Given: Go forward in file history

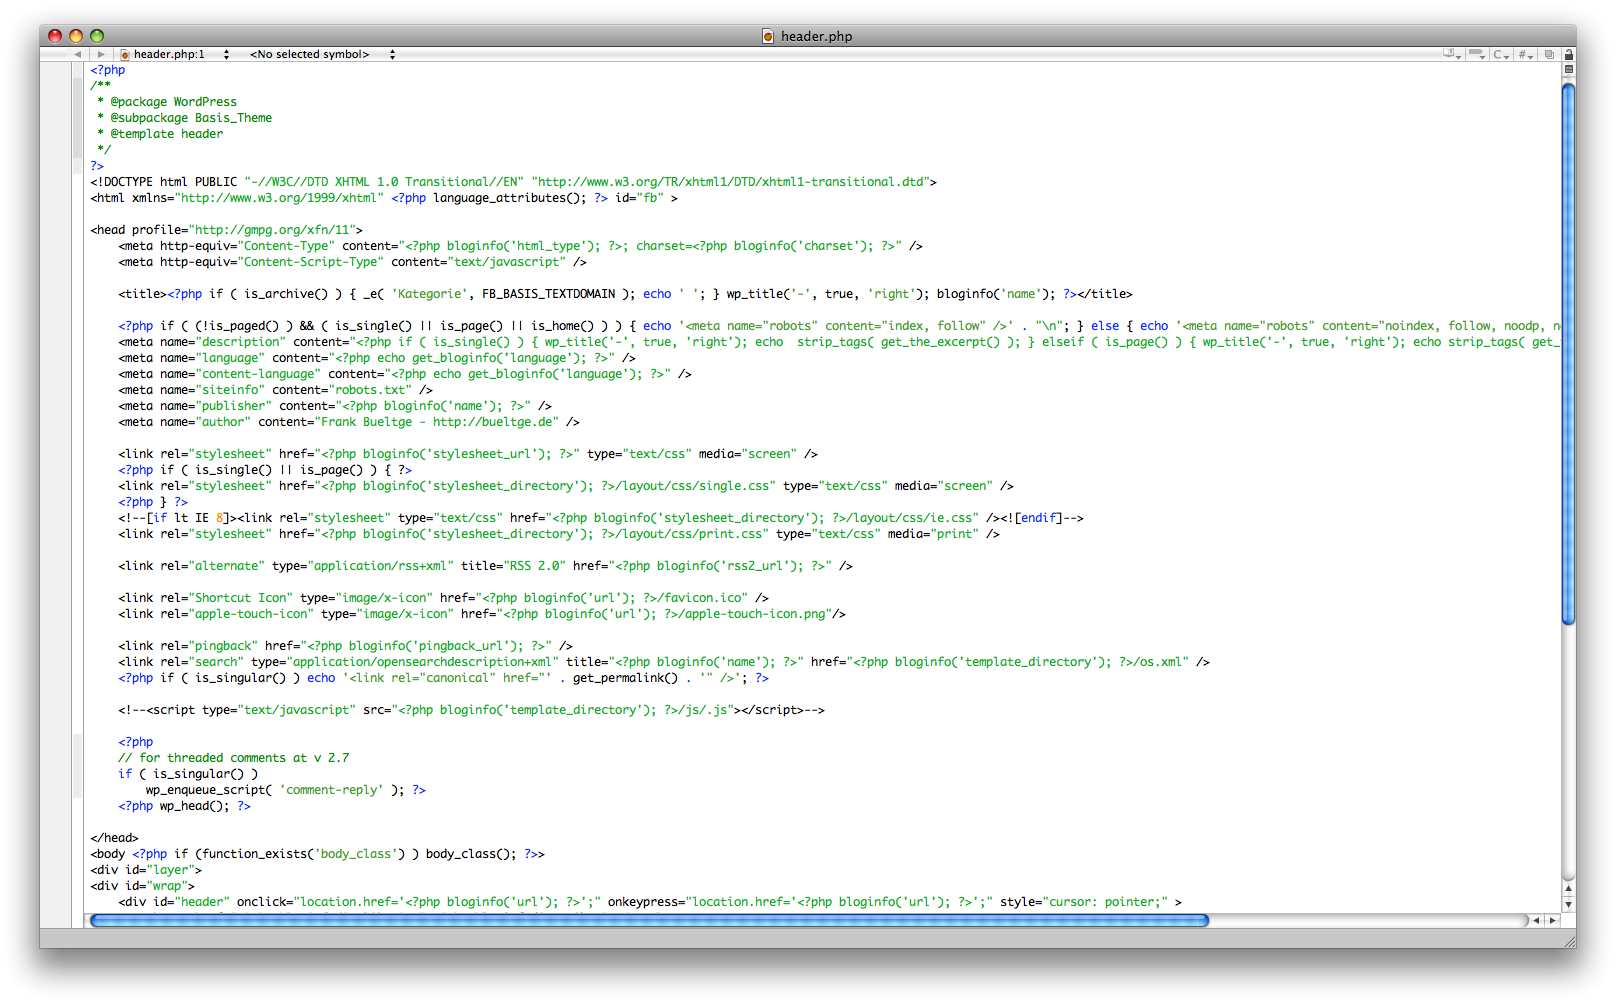Looking at the screenshot, I should [x=101, y=54].
